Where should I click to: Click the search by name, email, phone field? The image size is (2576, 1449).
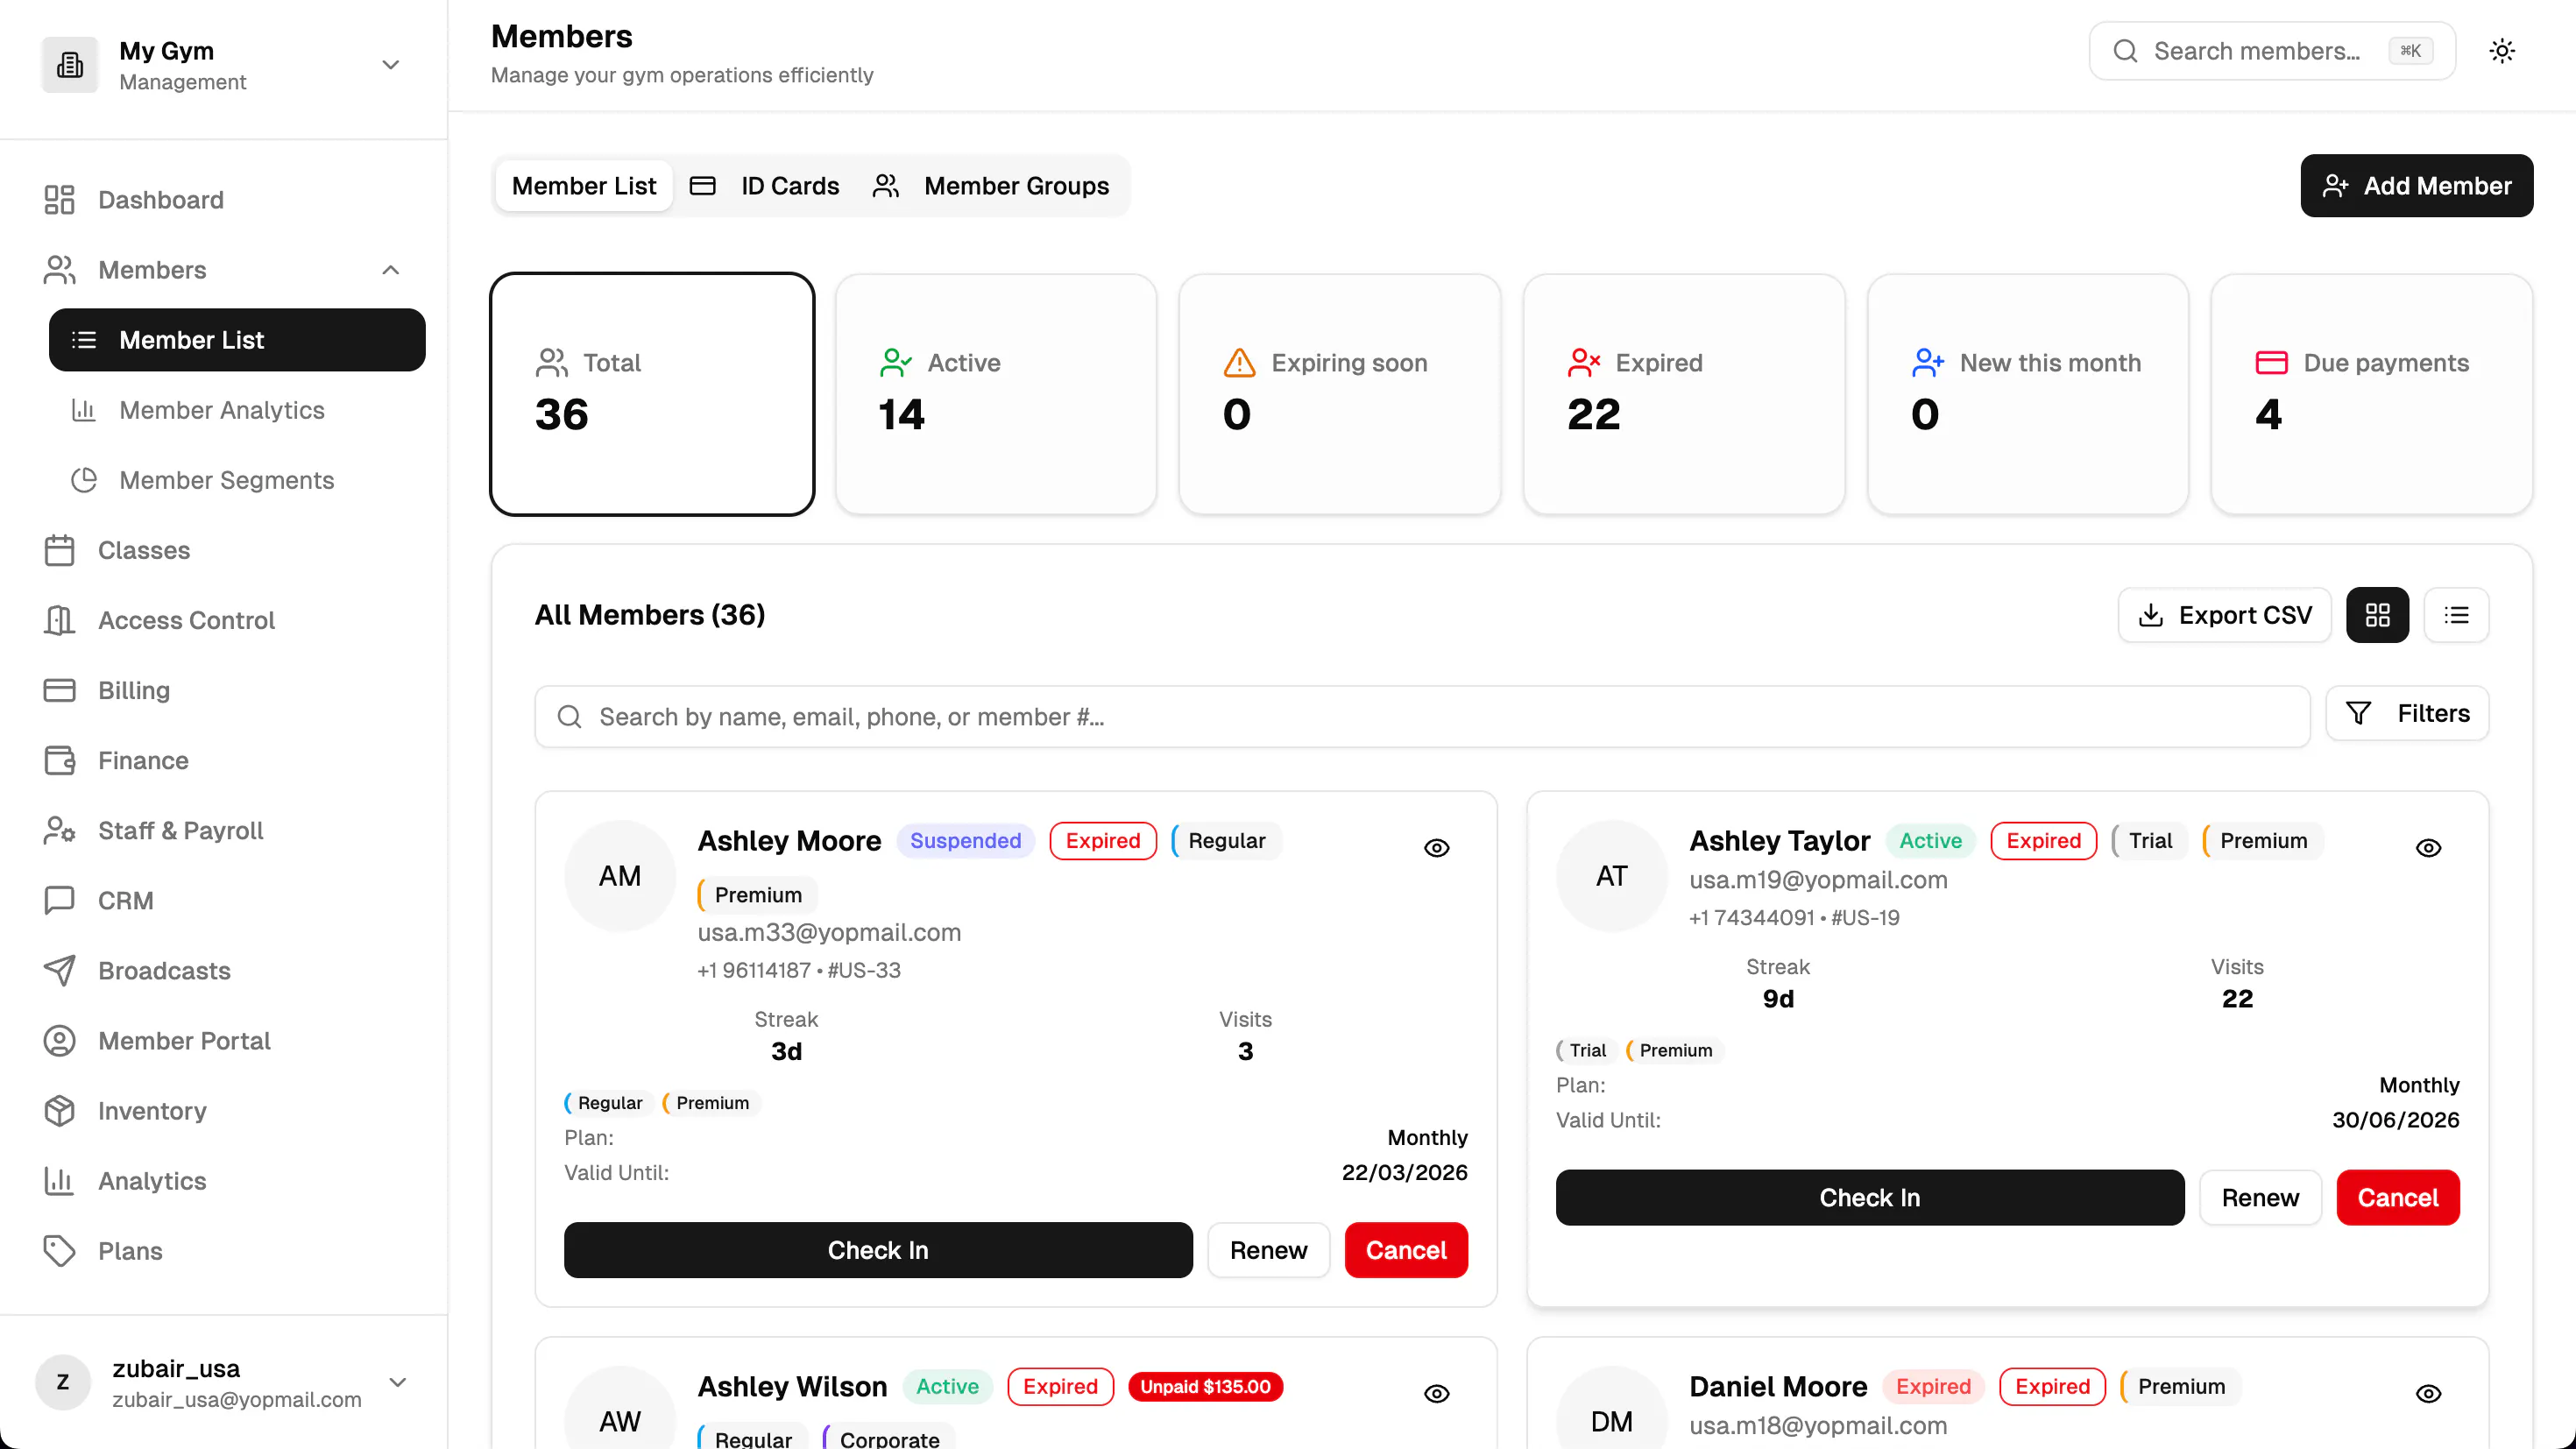(1422, 717)
